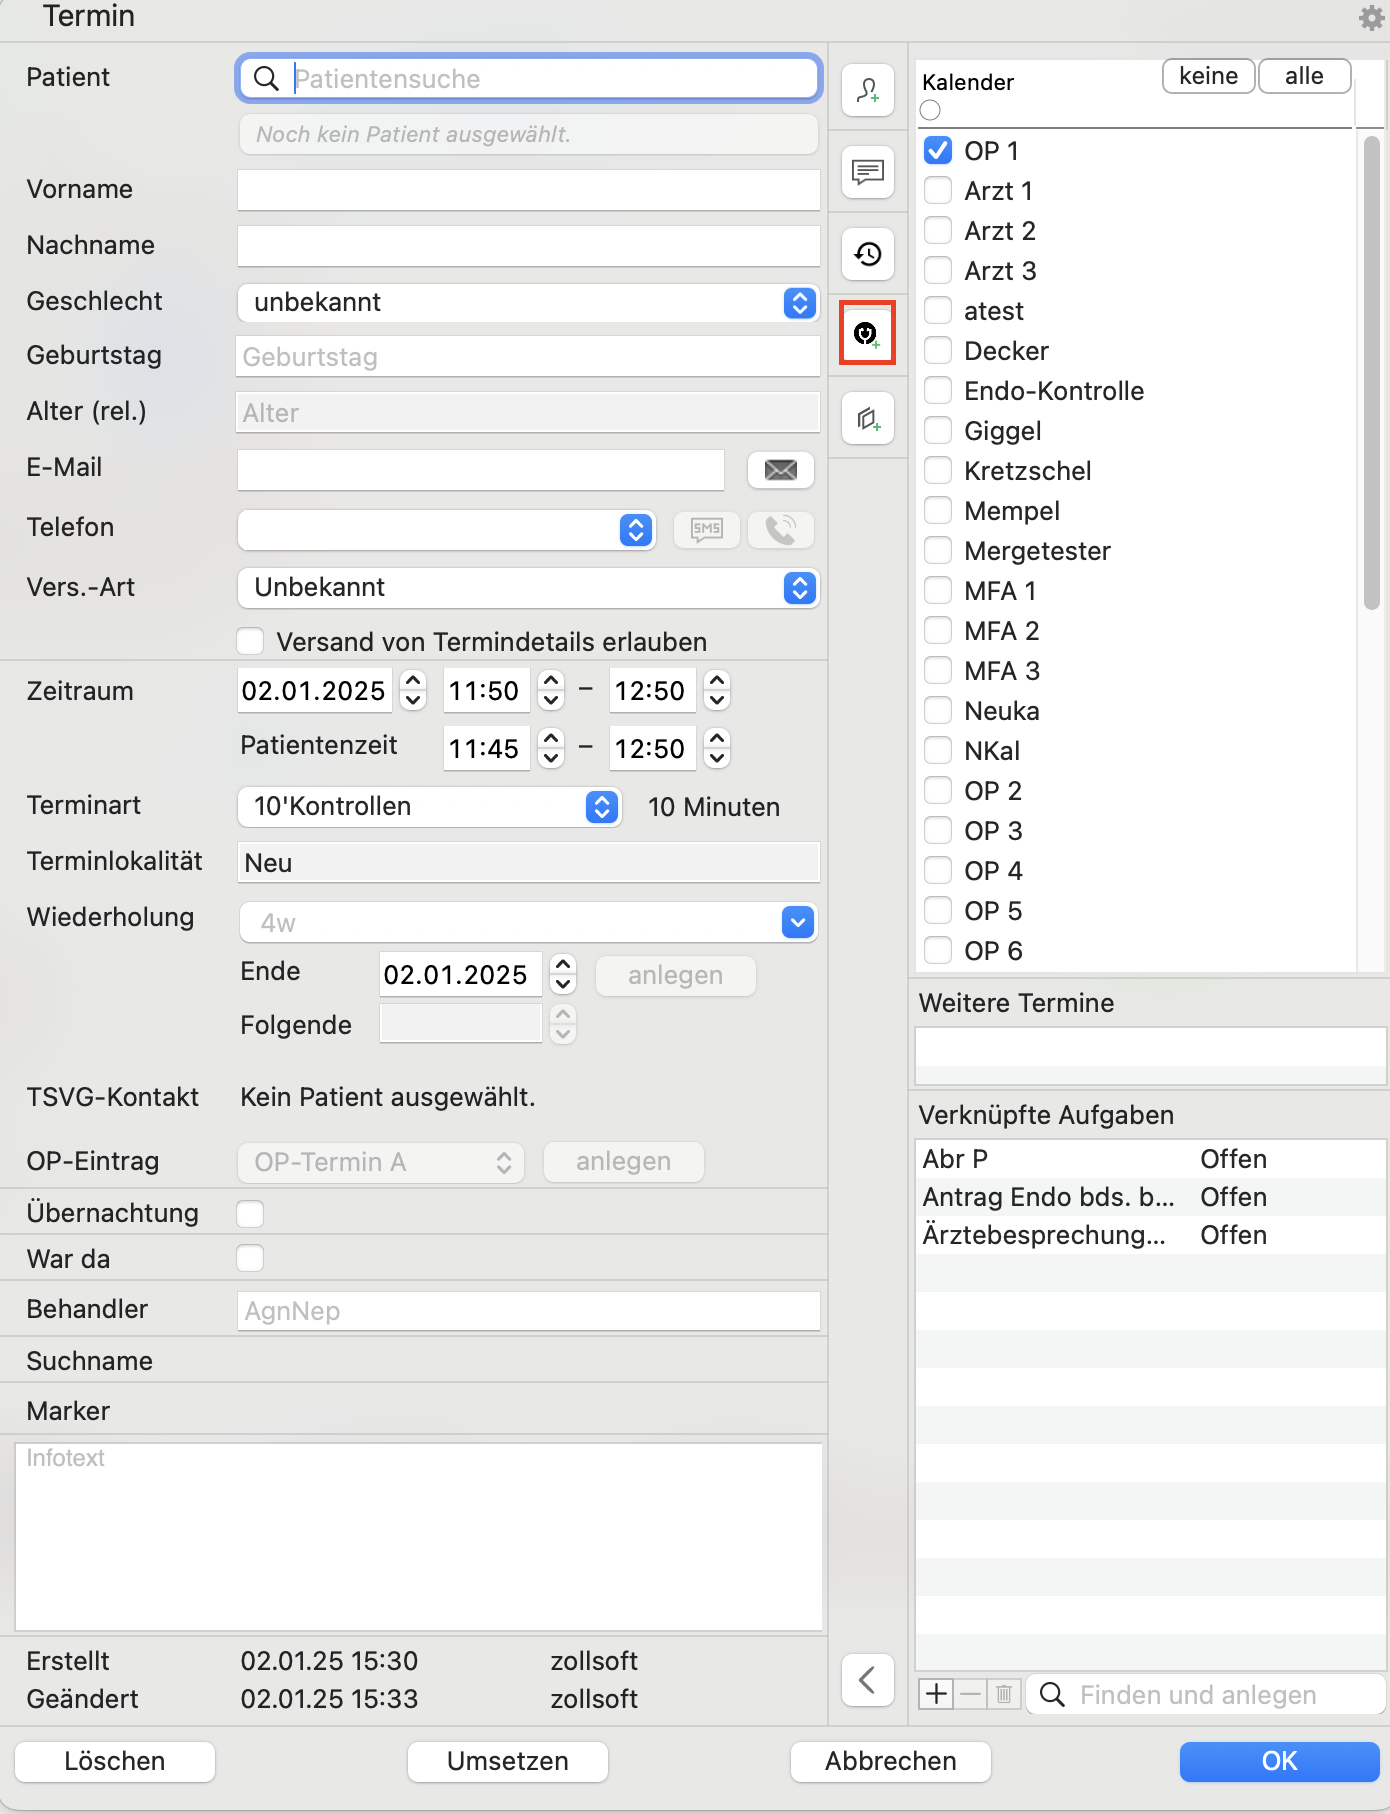
Task: Click into the Patientensuche search field
Action: tap(529, 78)
